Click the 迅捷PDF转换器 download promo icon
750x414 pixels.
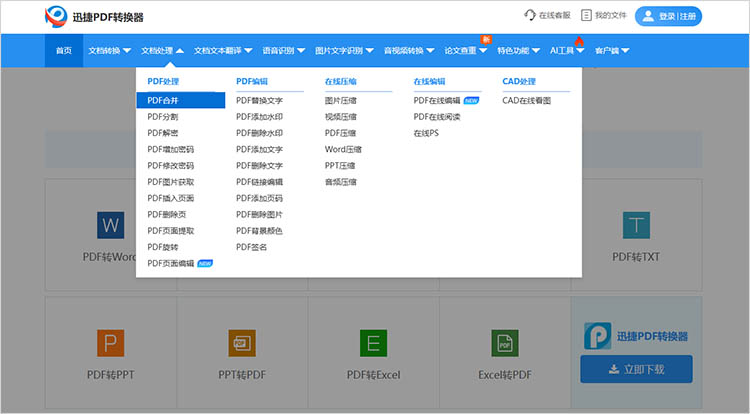tap(597, 336)
